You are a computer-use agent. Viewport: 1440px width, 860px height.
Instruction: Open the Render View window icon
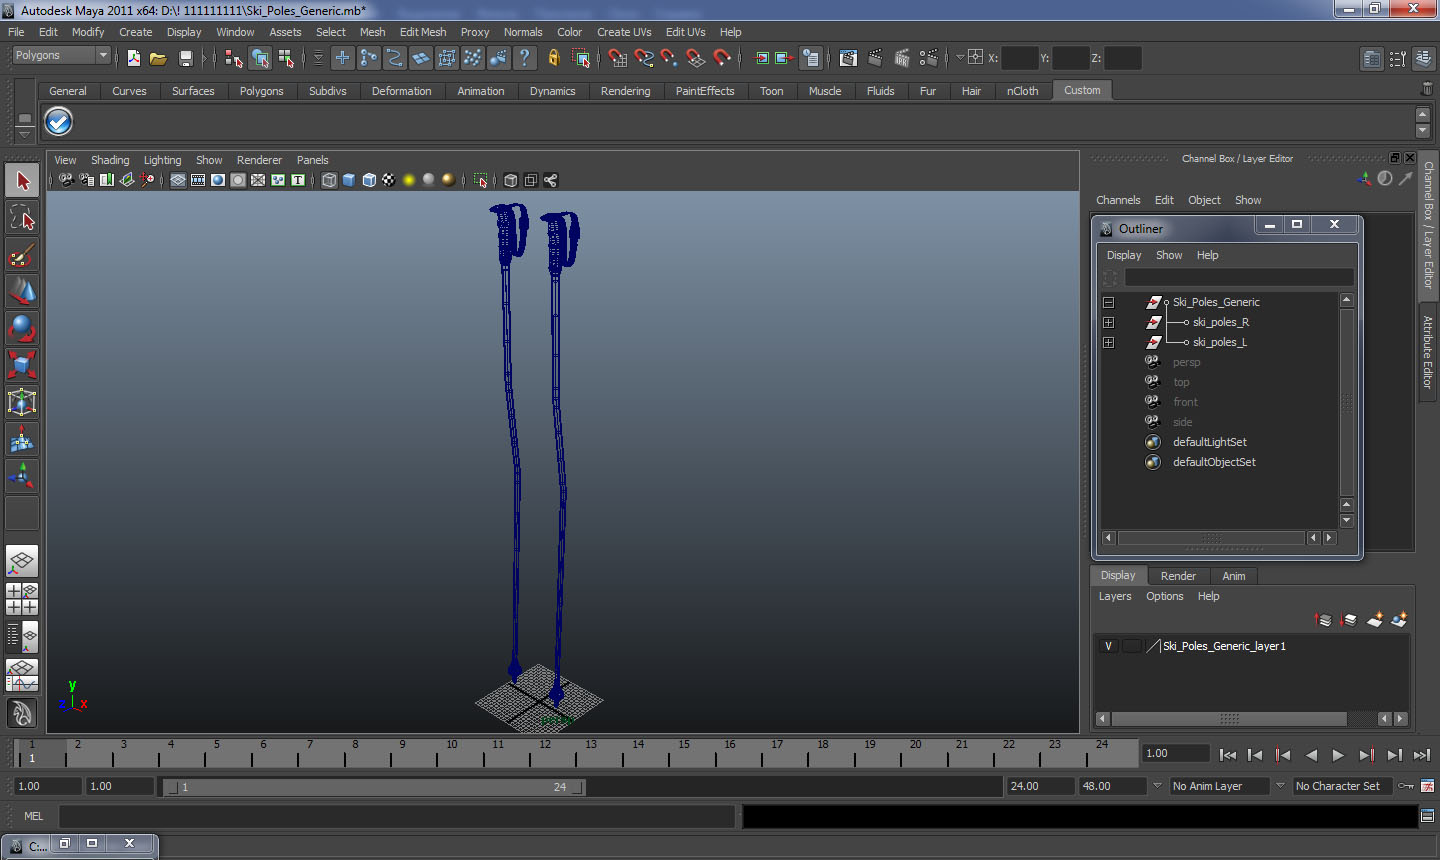click(x=848, y=58)
